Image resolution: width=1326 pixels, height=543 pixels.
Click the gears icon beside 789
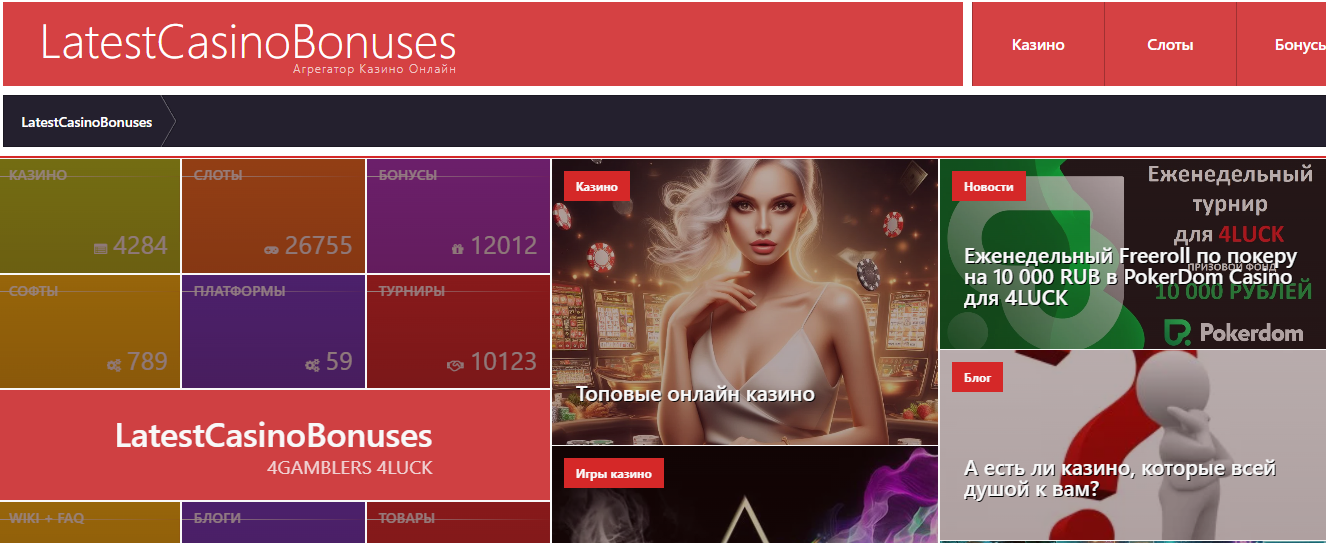[114, 365]
